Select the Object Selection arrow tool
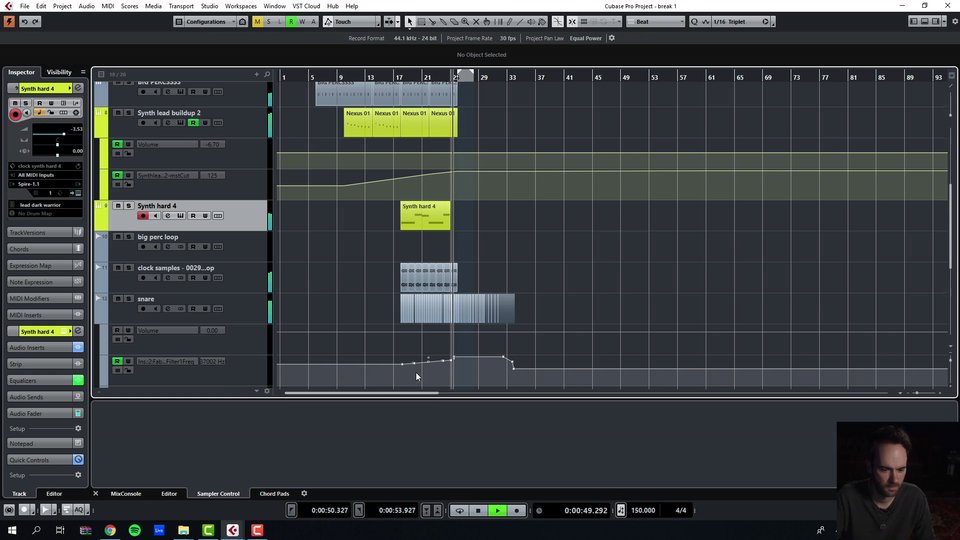Screen dimensions: 960x540 [410, 21]
